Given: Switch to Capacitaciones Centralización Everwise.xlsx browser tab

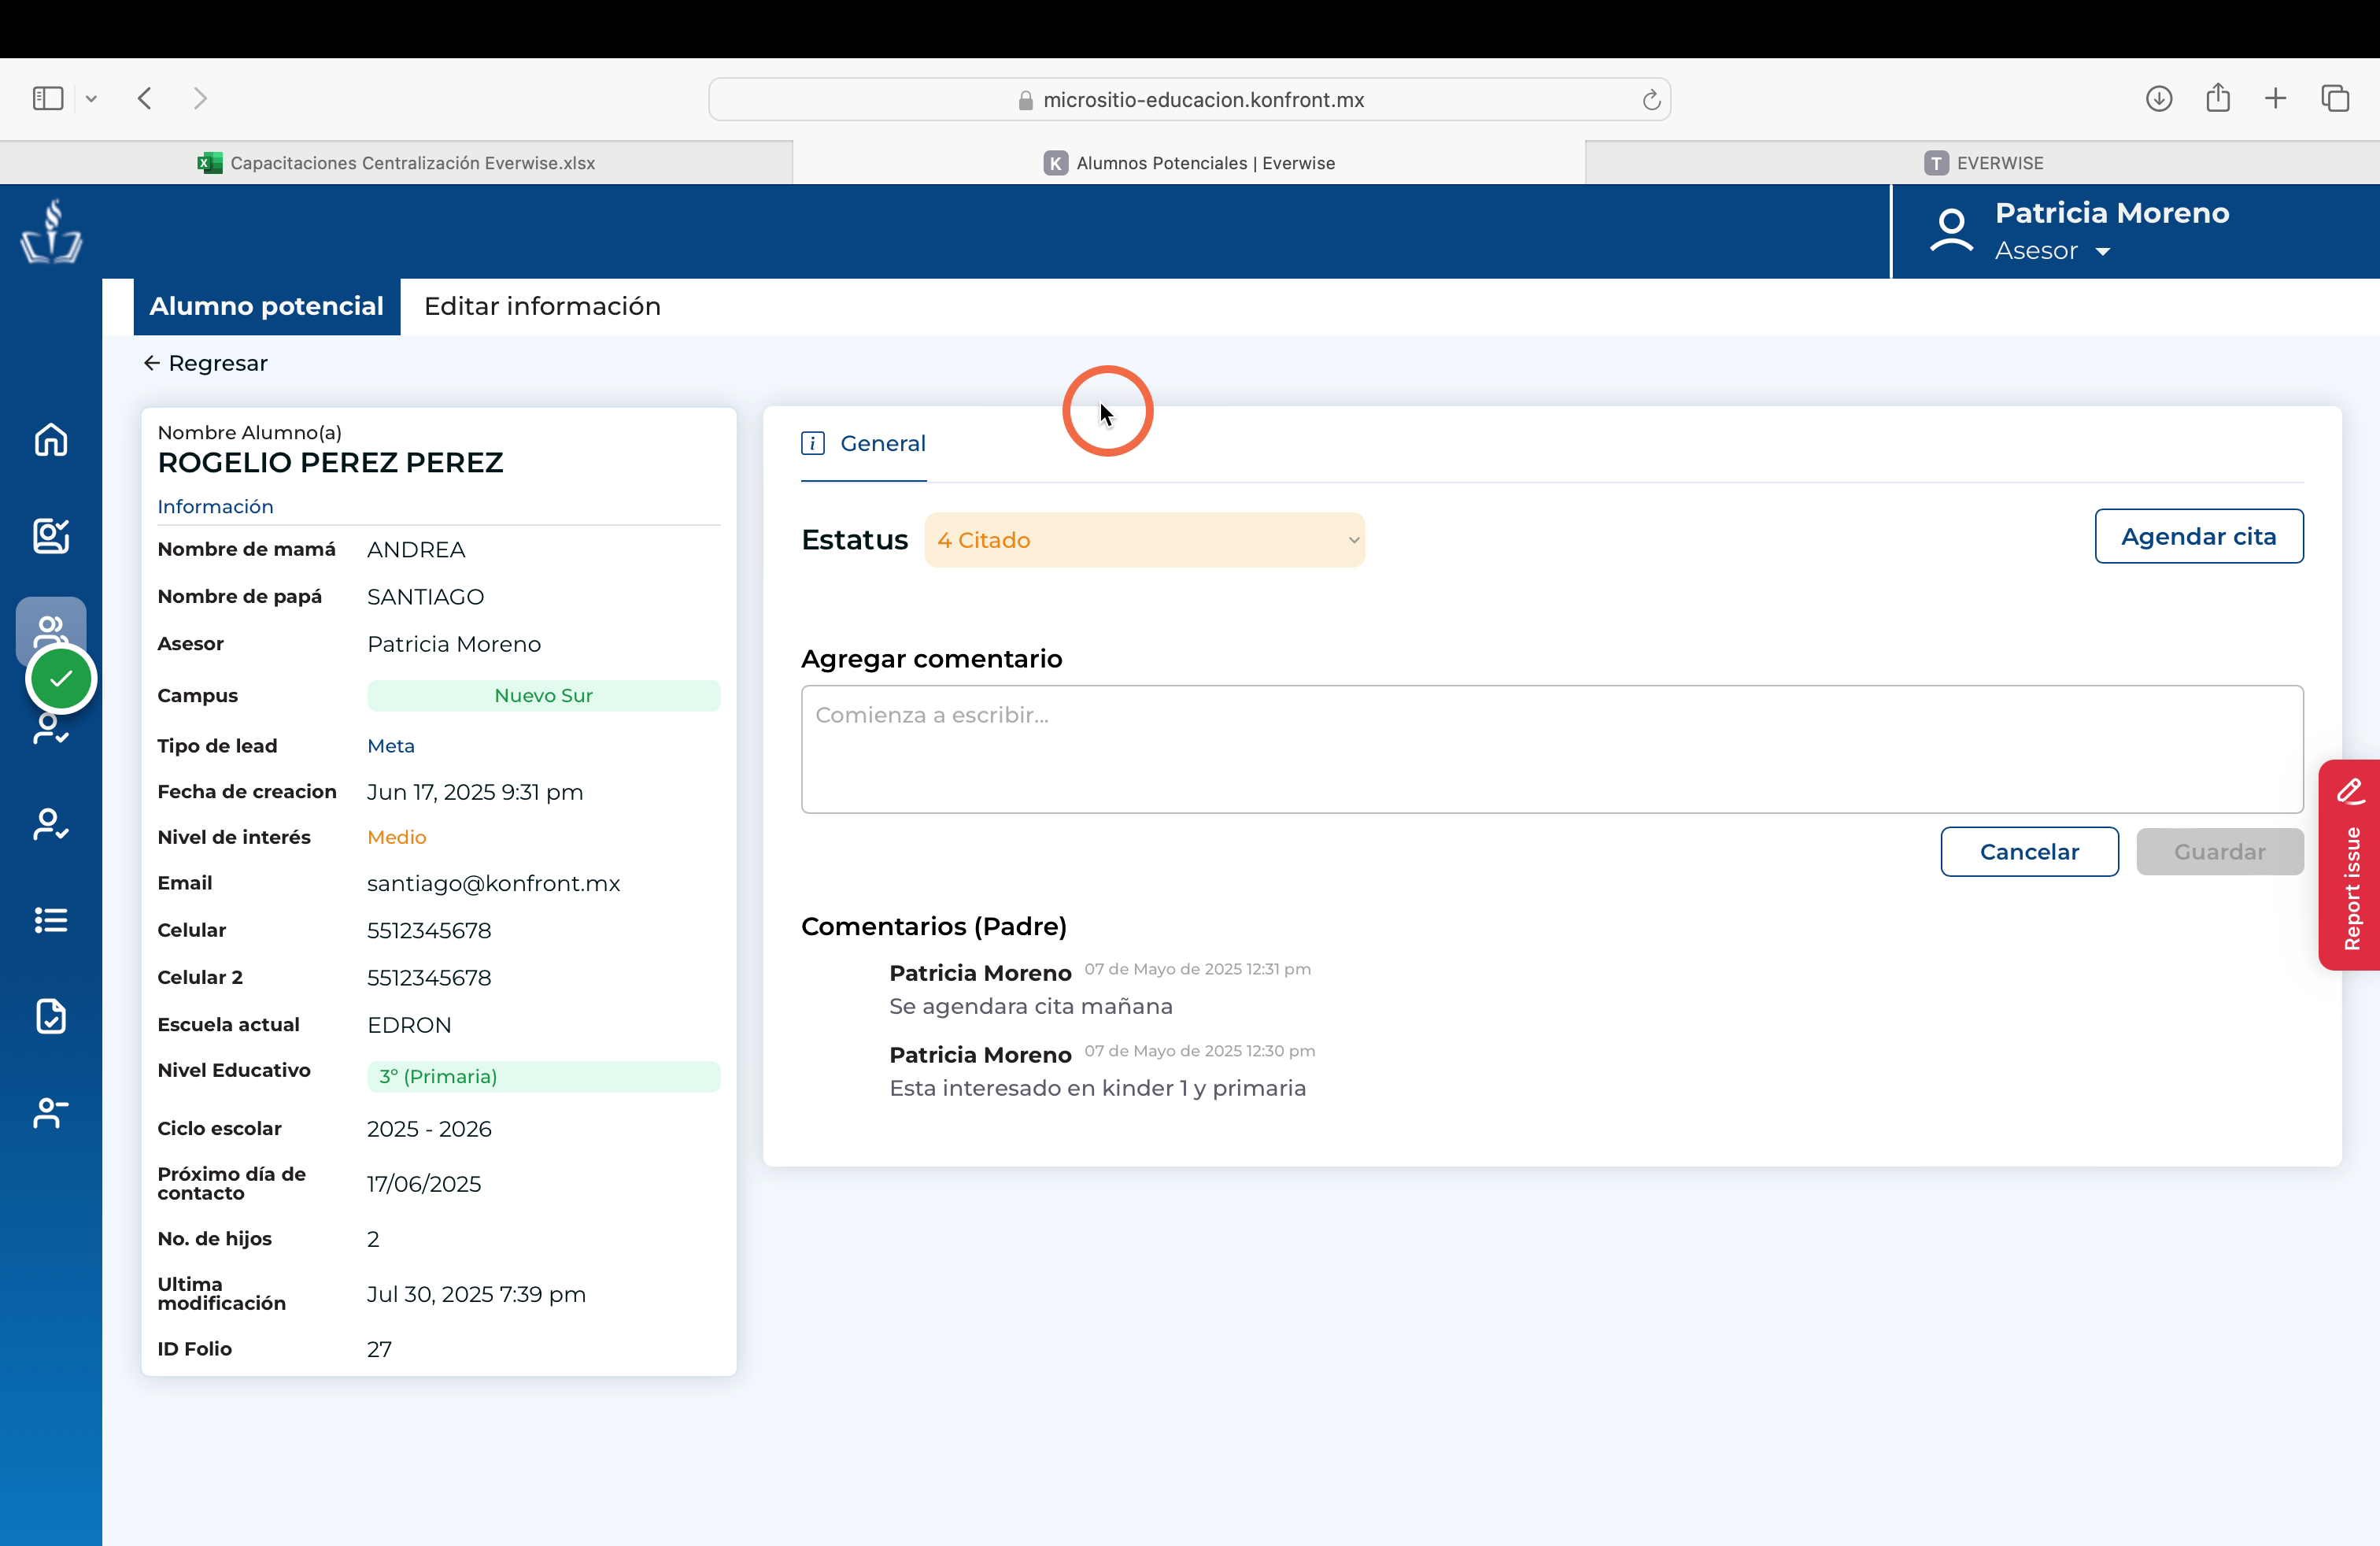Looking at the screenshot, I should click(396, 163).
